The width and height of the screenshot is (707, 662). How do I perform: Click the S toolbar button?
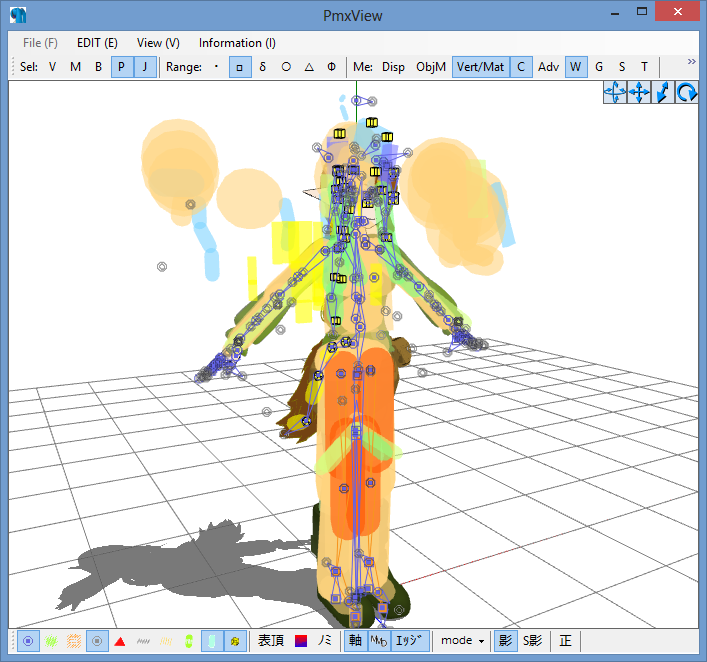[x=622, y=67]
